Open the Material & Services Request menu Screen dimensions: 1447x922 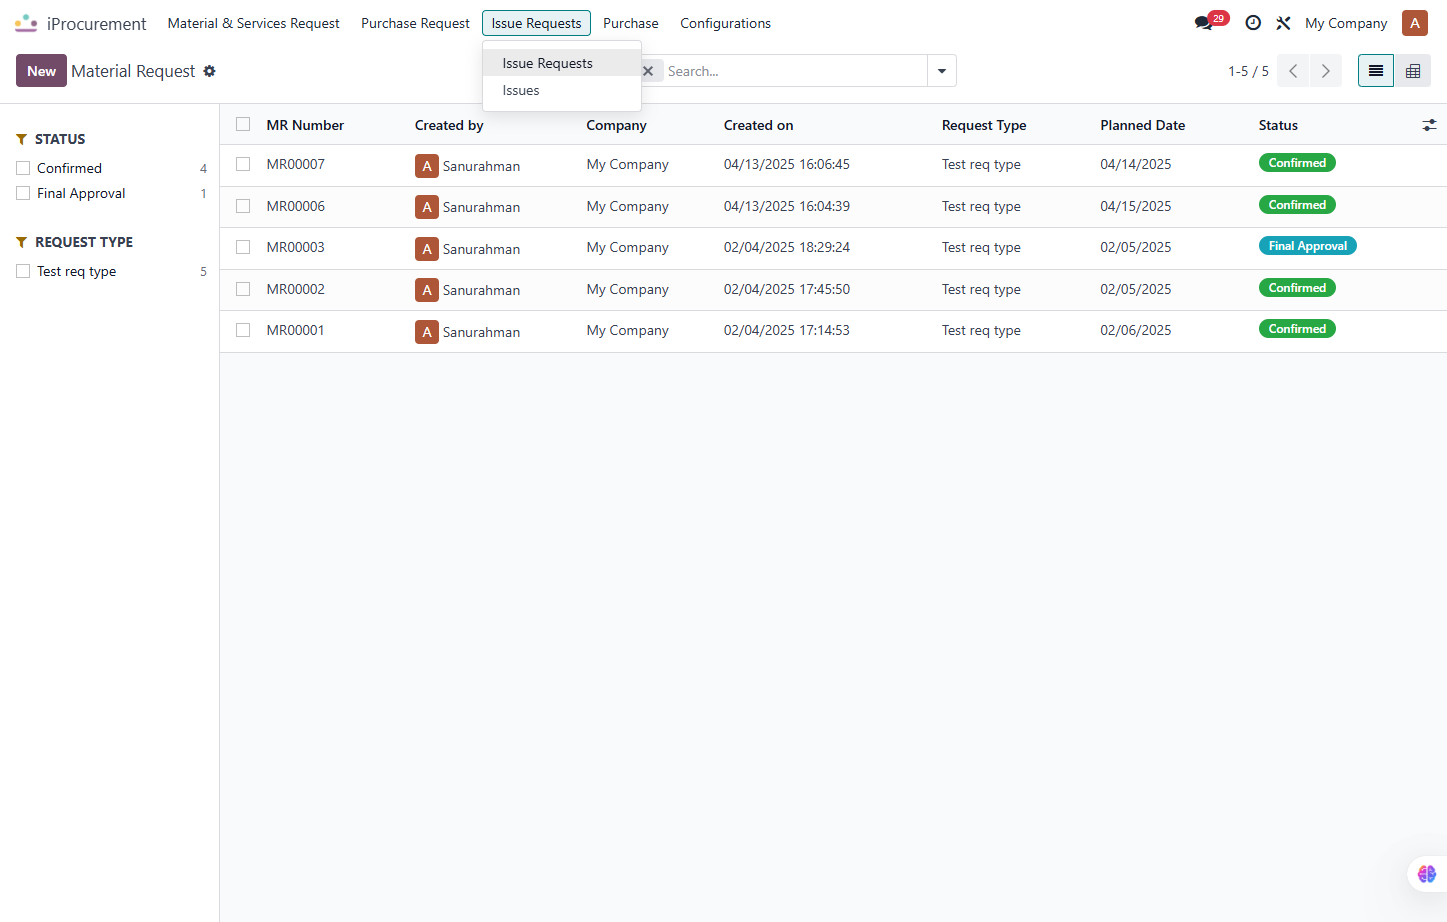click(253, 23)
